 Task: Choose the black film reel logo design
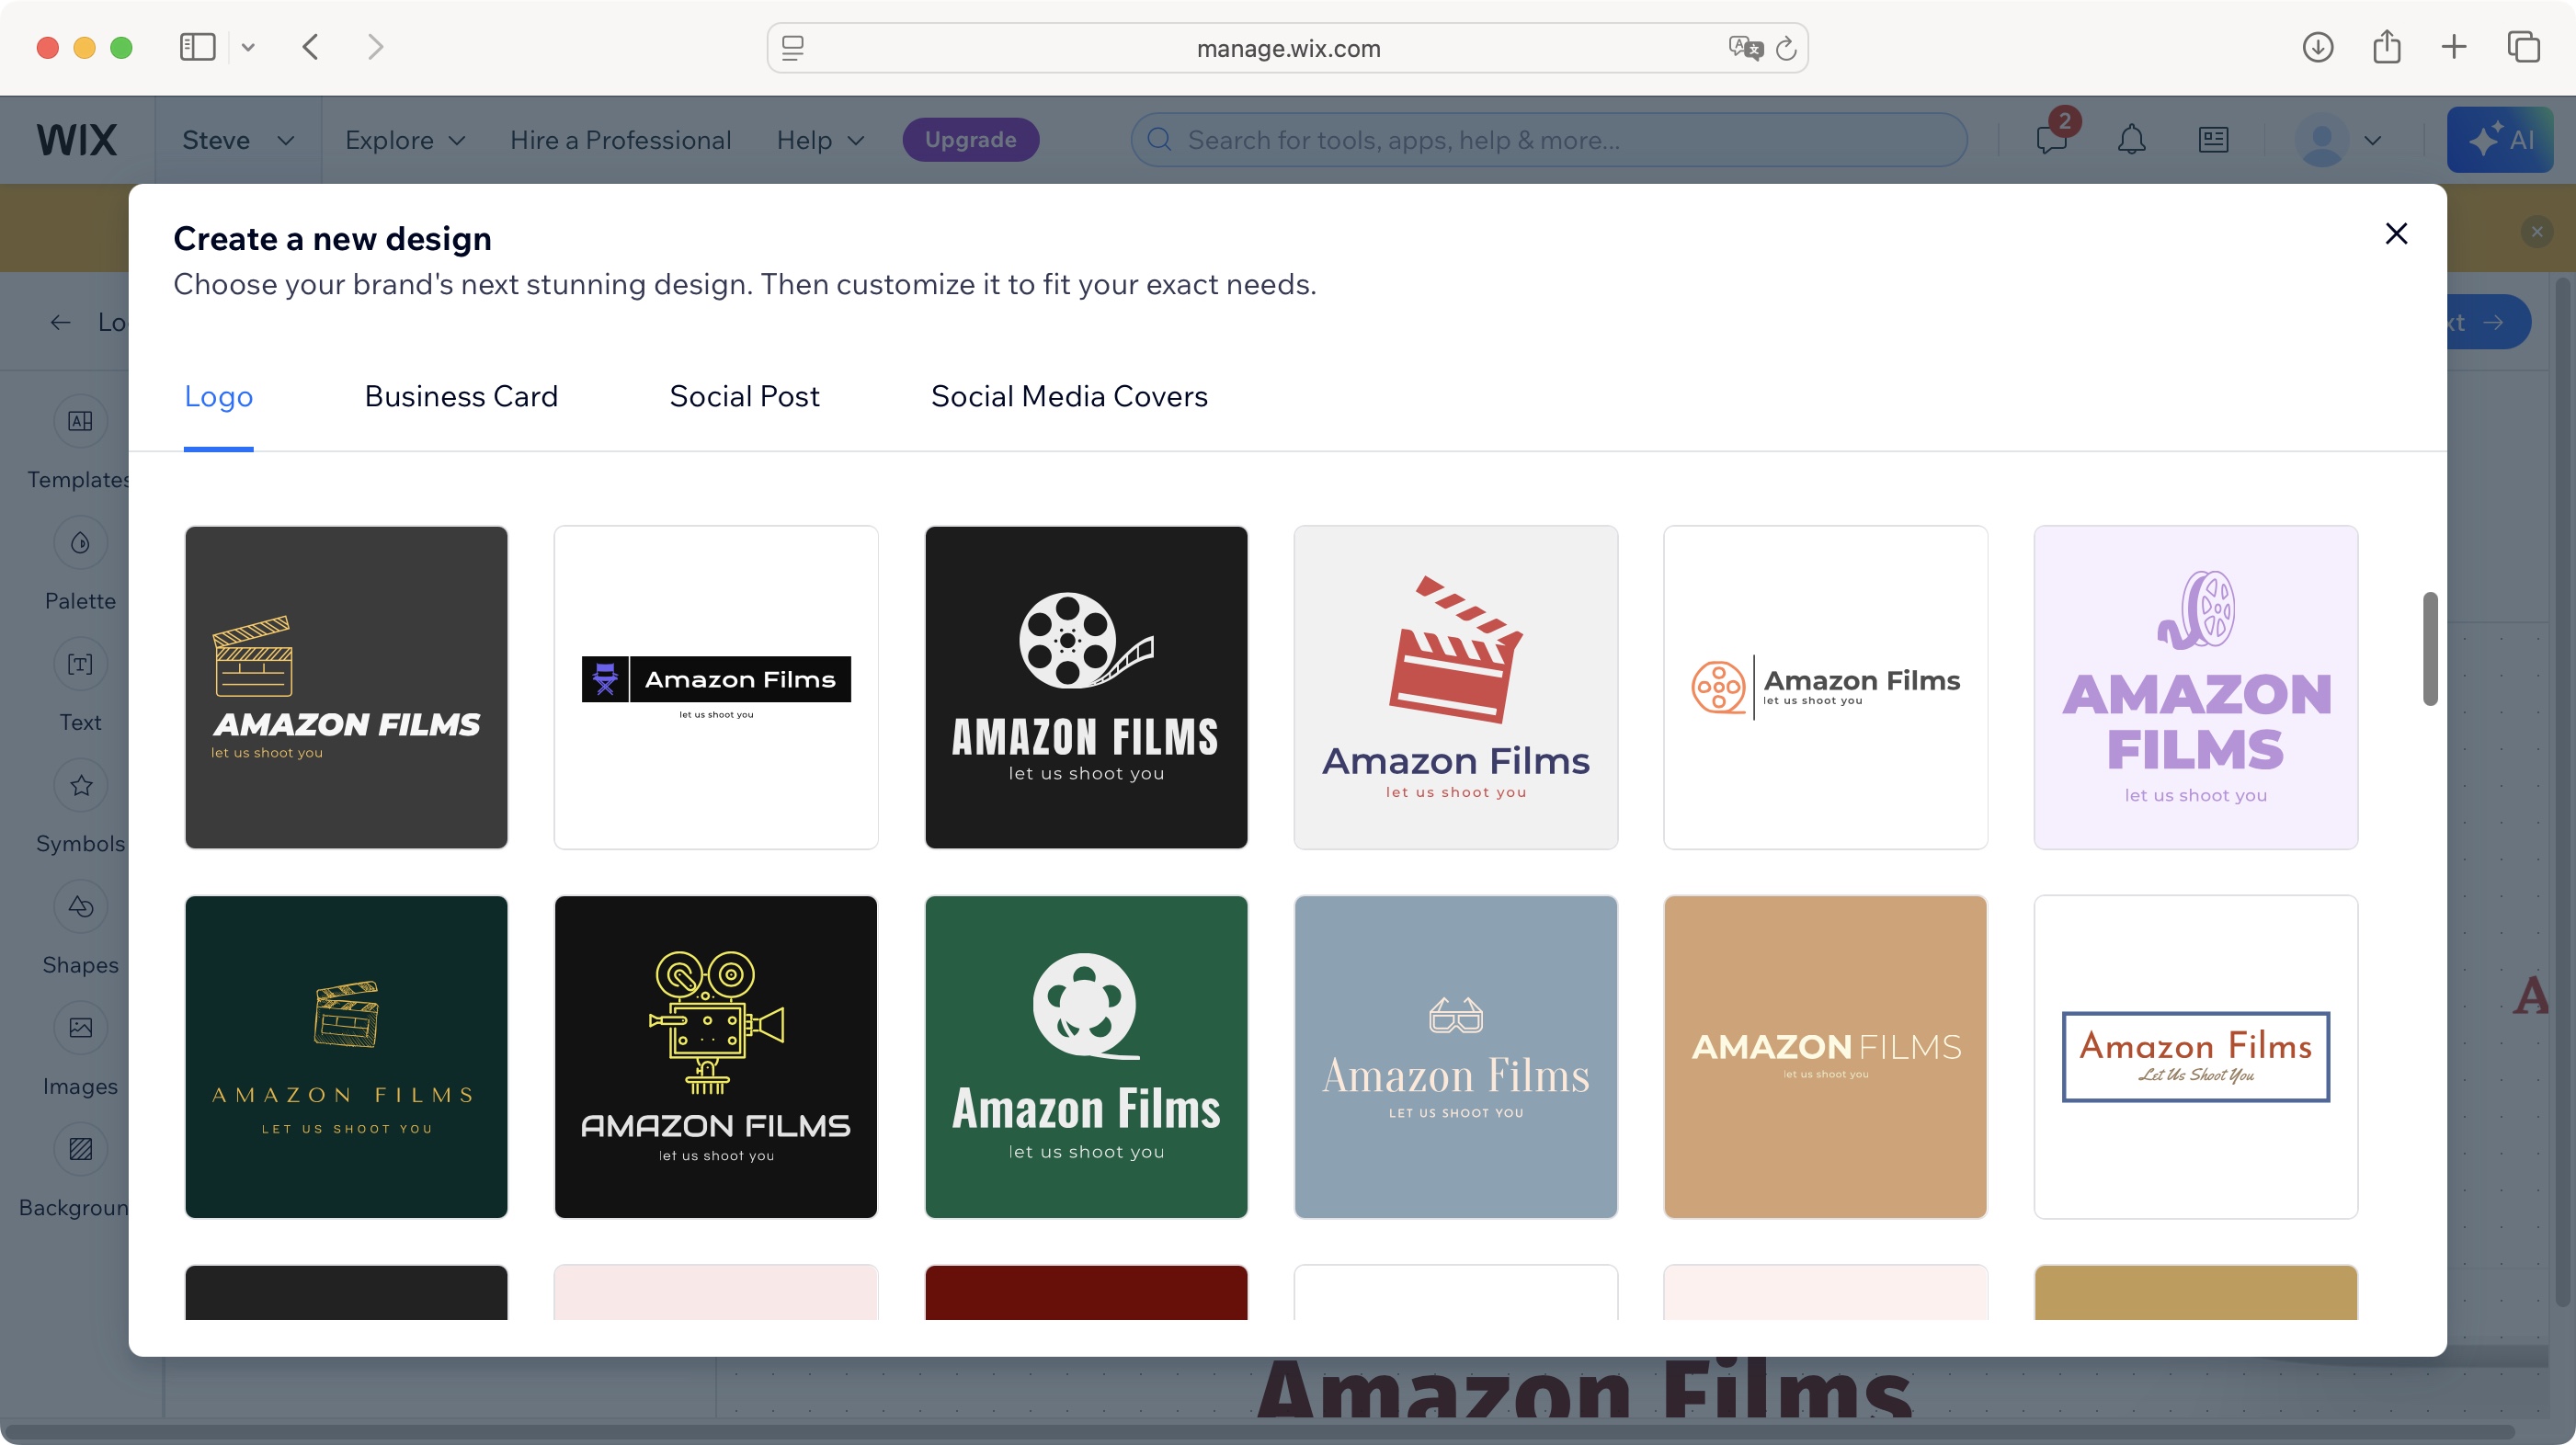1086,687
